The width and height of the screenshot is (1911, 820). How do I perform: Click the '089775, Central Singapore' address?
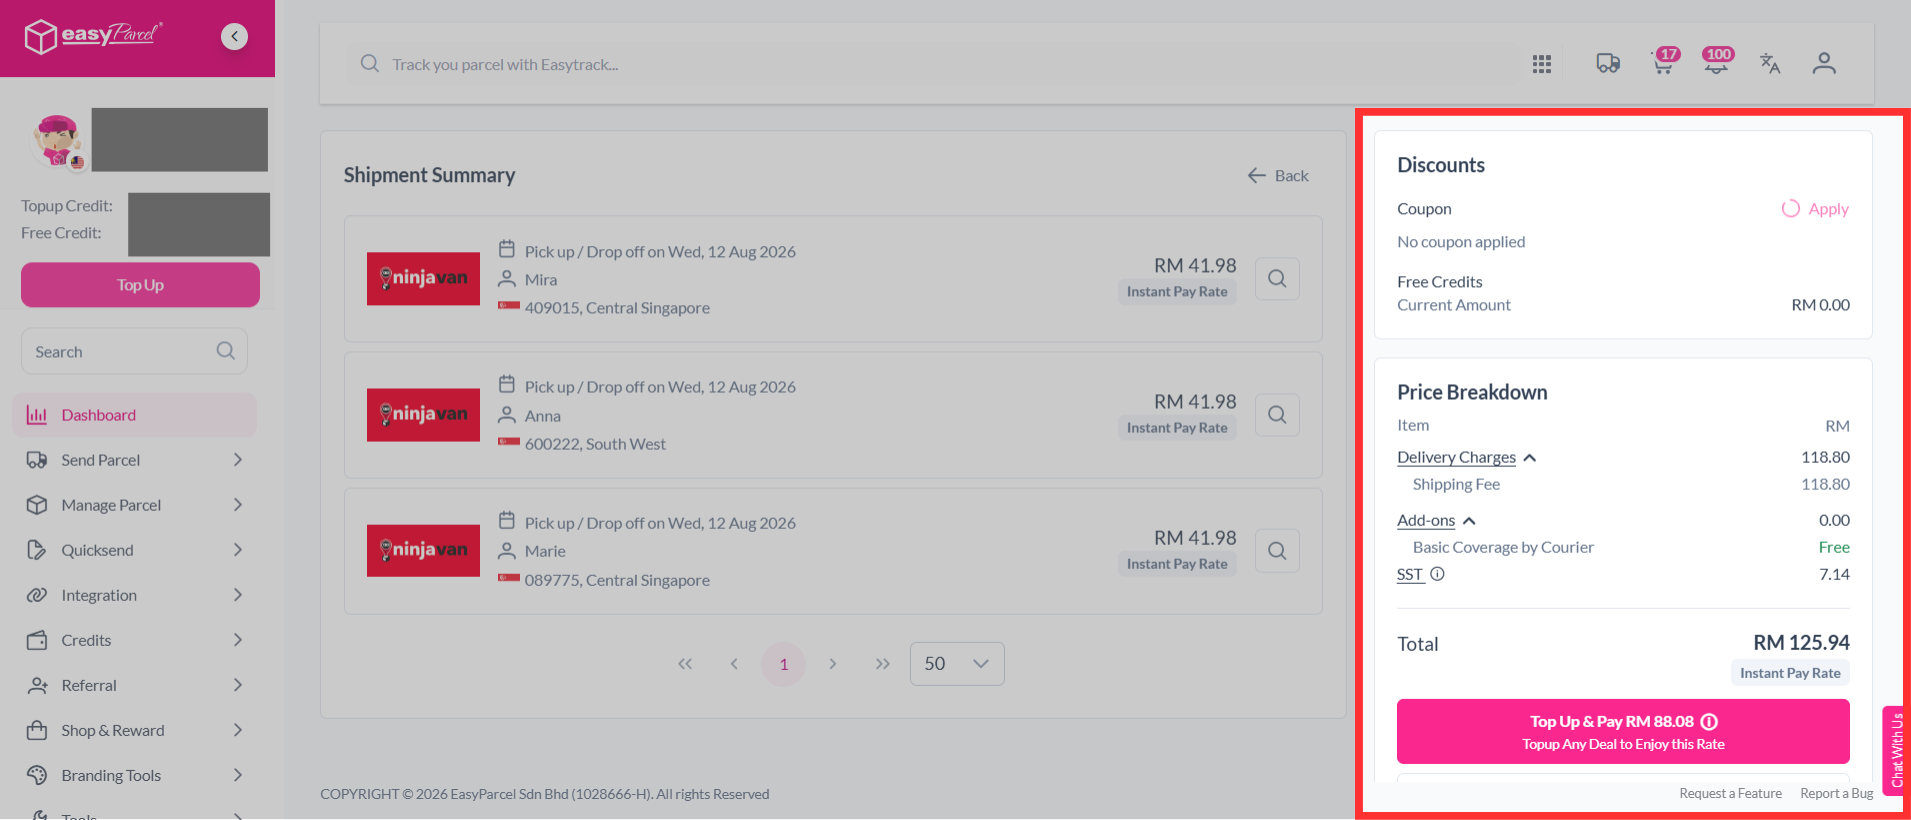point(617,580)
